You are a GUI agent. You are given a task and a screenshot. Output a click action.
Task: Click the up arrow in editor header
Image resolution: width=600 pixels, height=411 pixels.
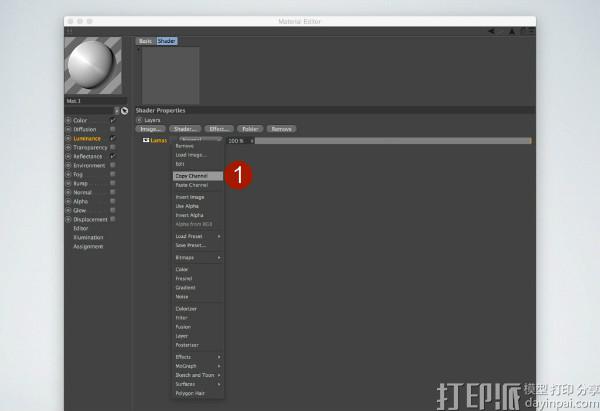[512, 31]
